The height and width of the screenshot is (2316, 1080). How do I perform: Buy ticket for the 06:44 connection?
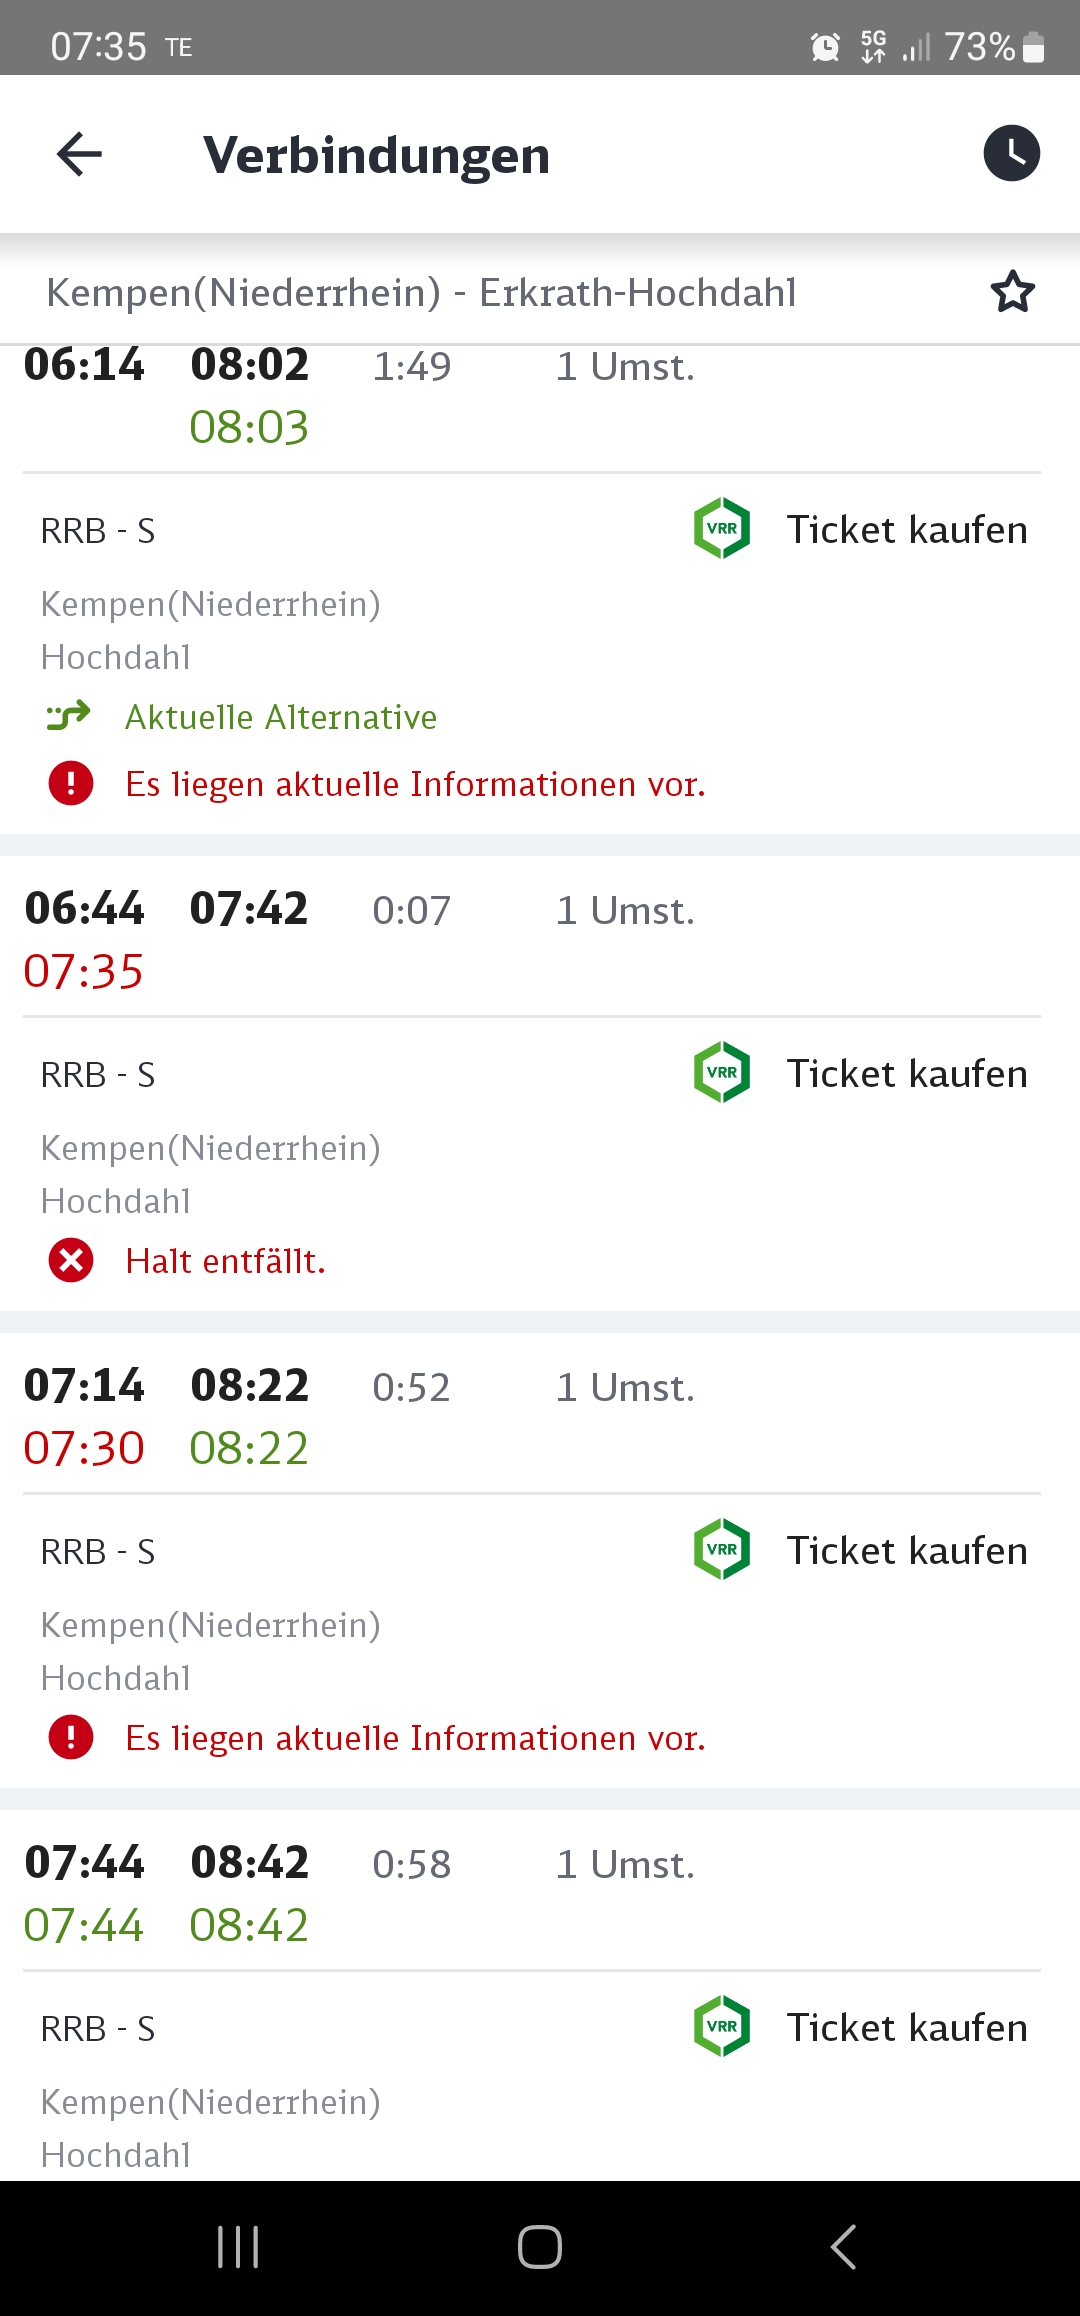point(906,1074)
